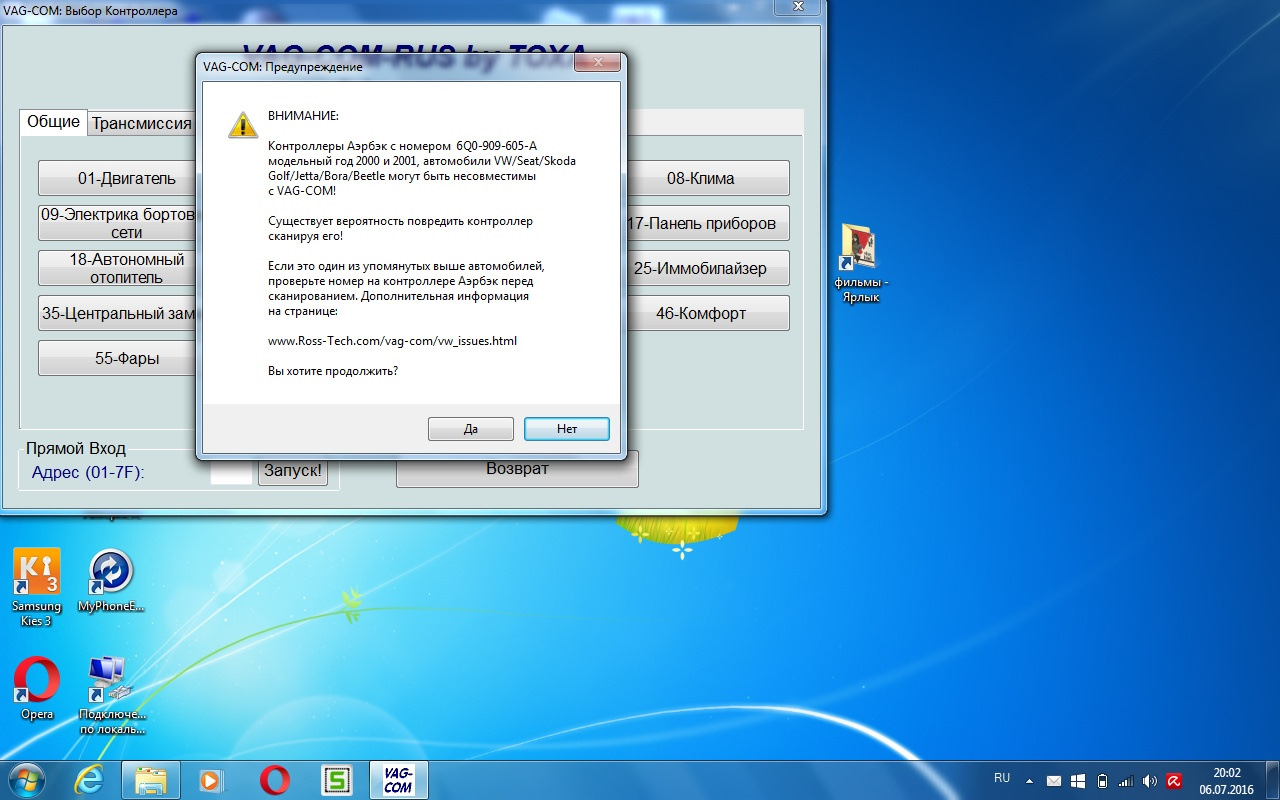Click the ВНИМАНИЕ: heading in the dialog
Viewport: 1280px width, 800px height.
(304, 116)
